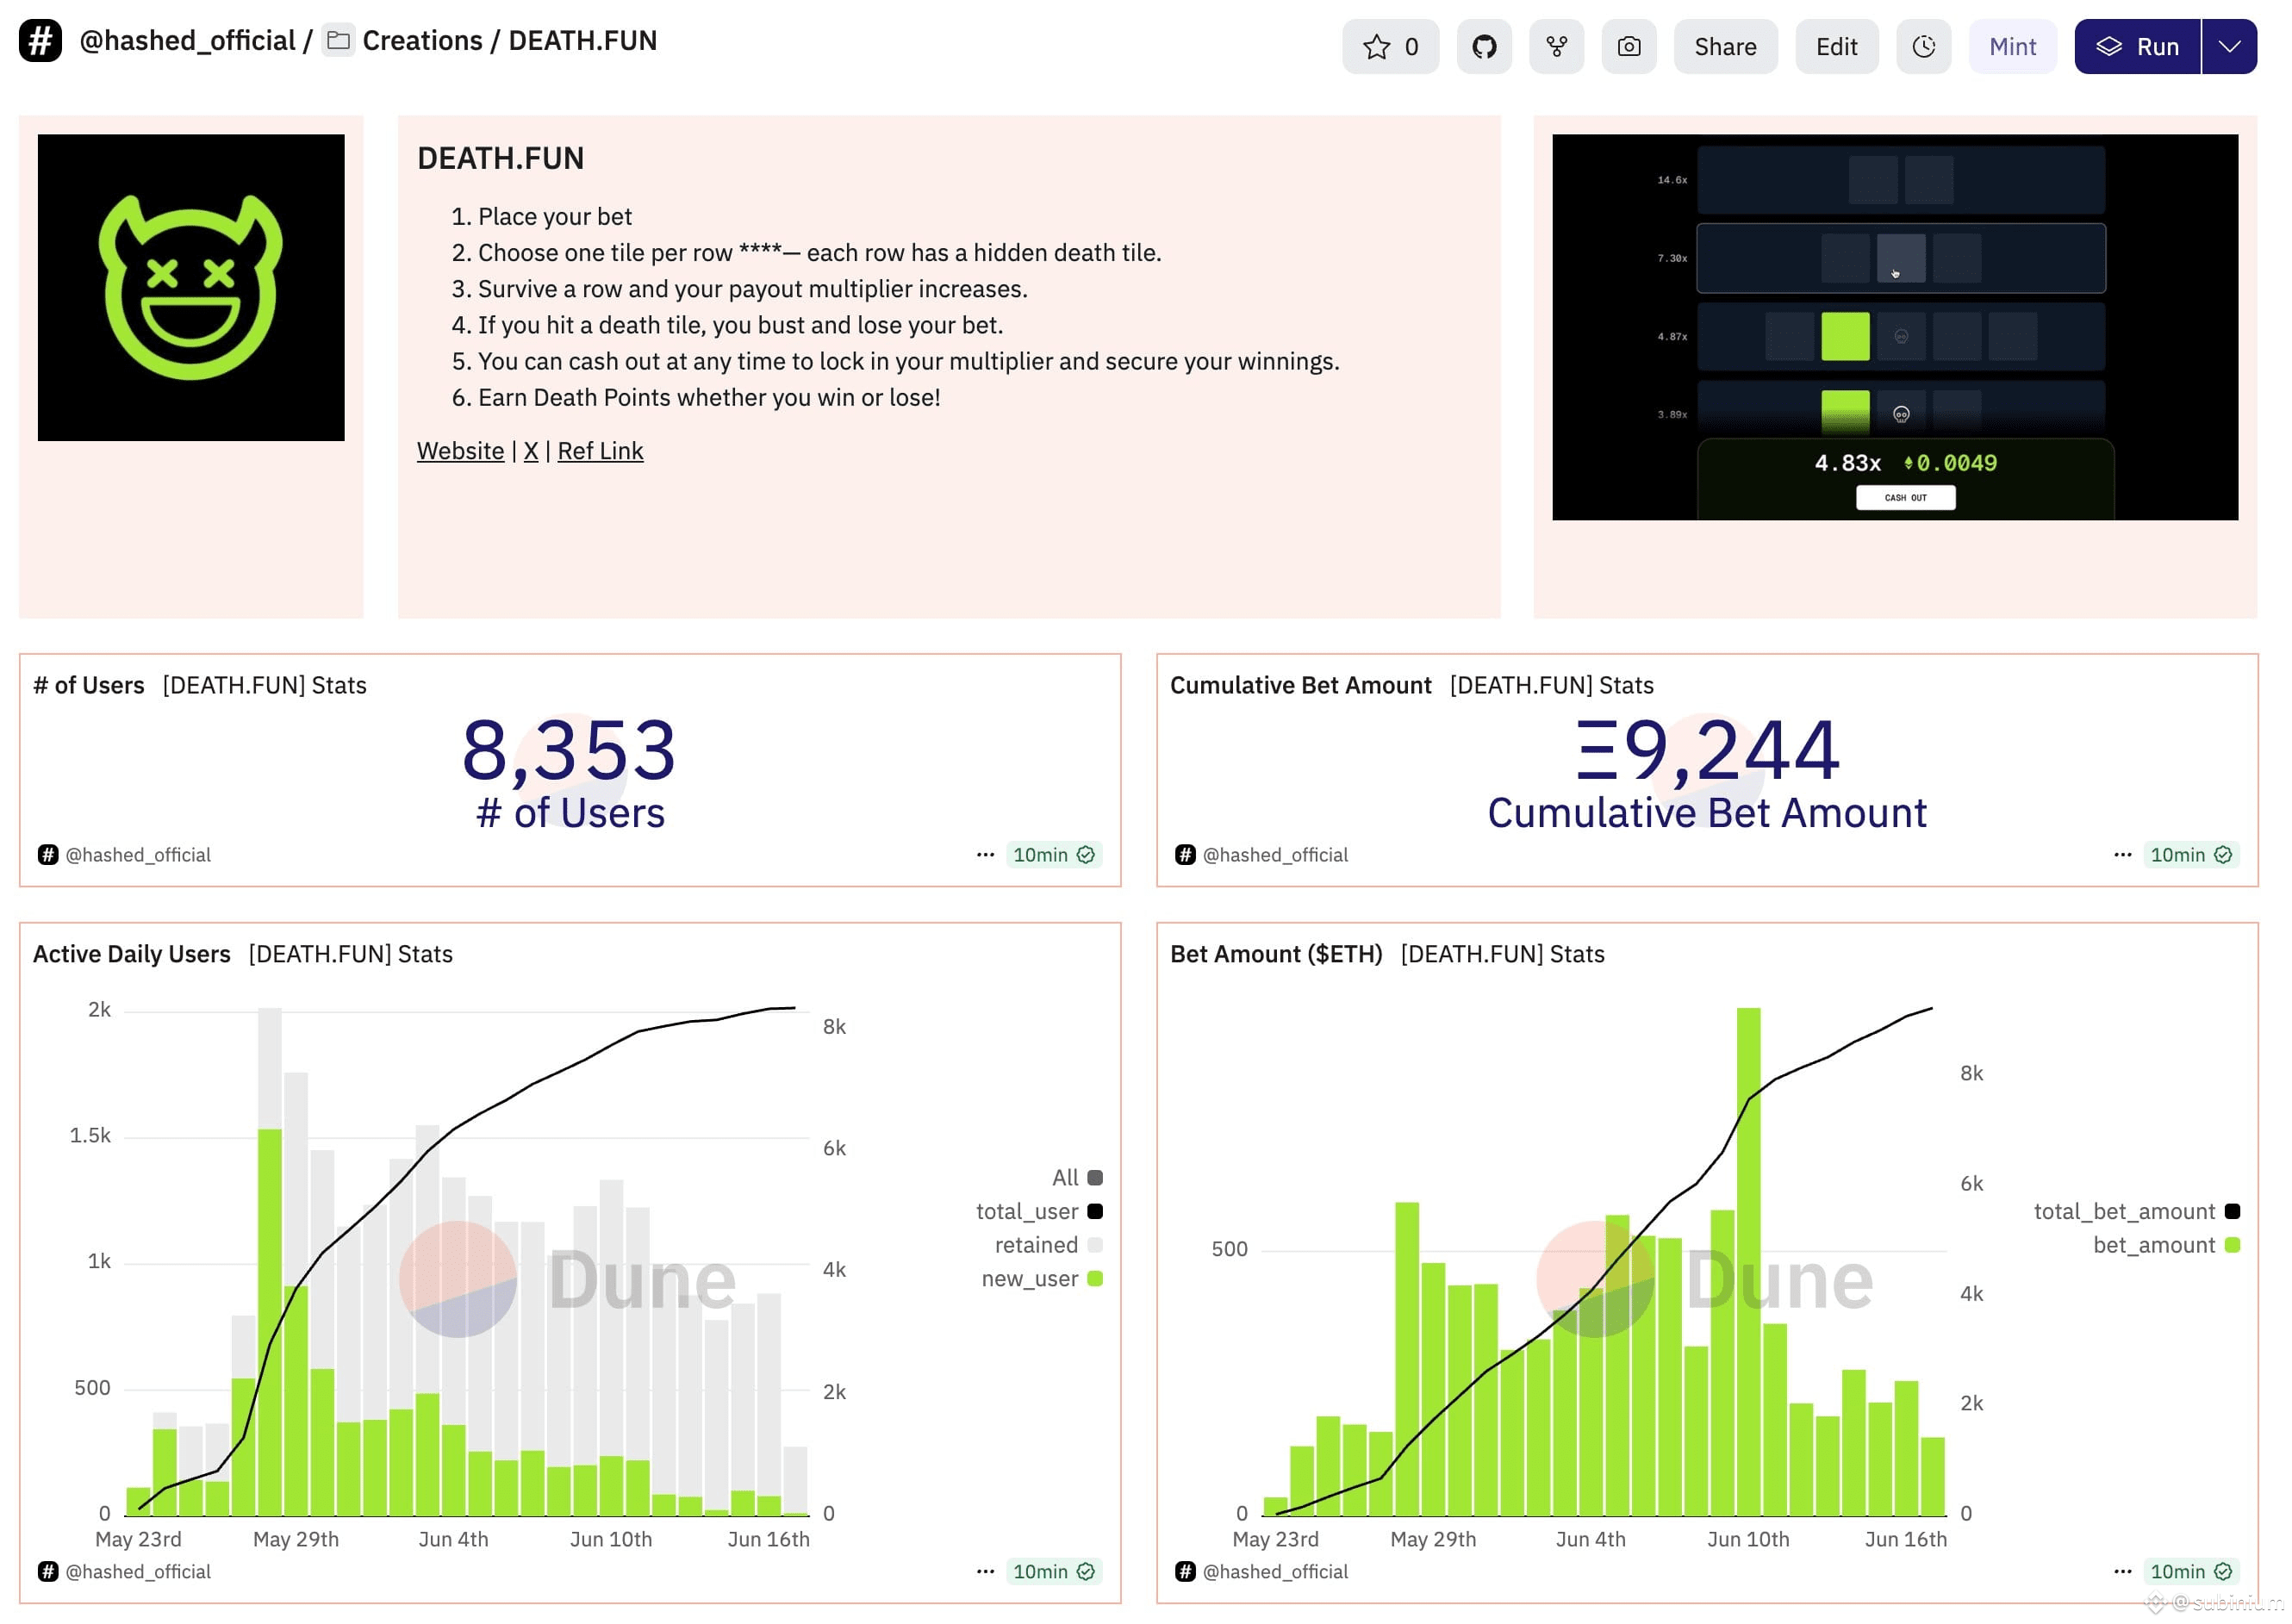Click the tallest green new_user bar in Active Daily Users
2292x1624 pixels.
coord(270,1322)
